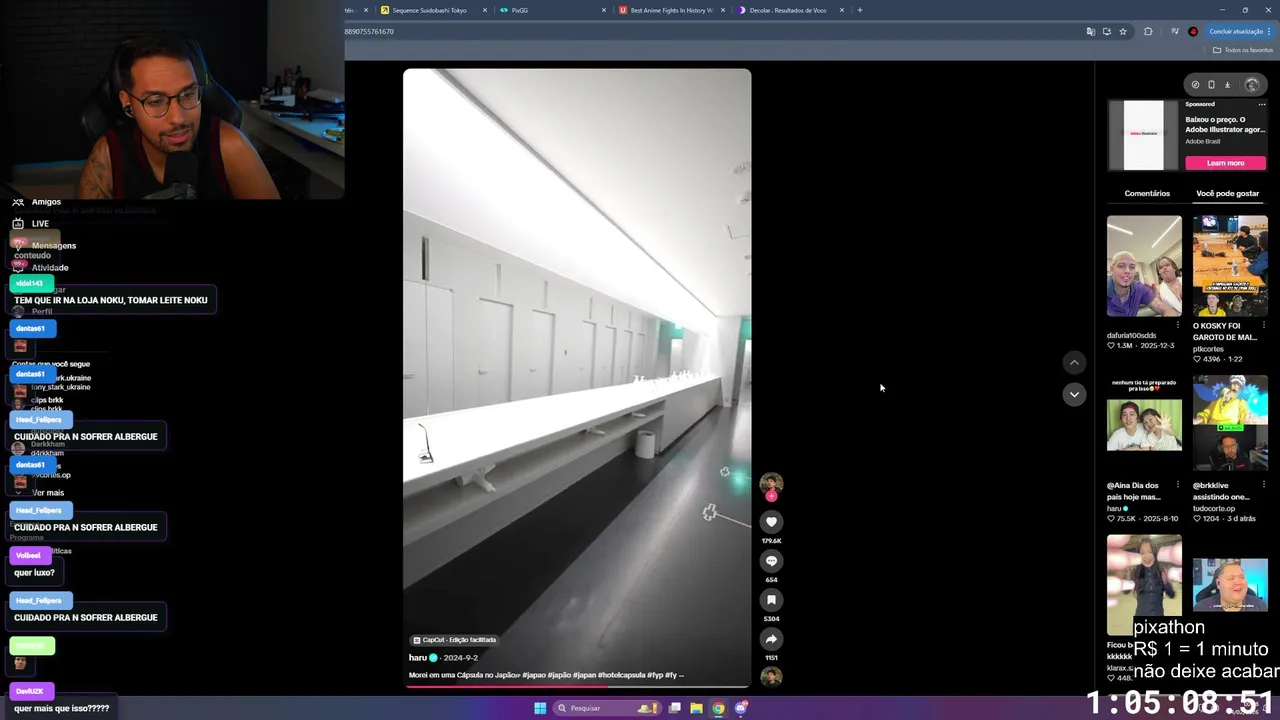Image resolution: width=1280 pixels, height=720 pixels.
Task: Seek on the video progress bar
Action: coord(577,686)
